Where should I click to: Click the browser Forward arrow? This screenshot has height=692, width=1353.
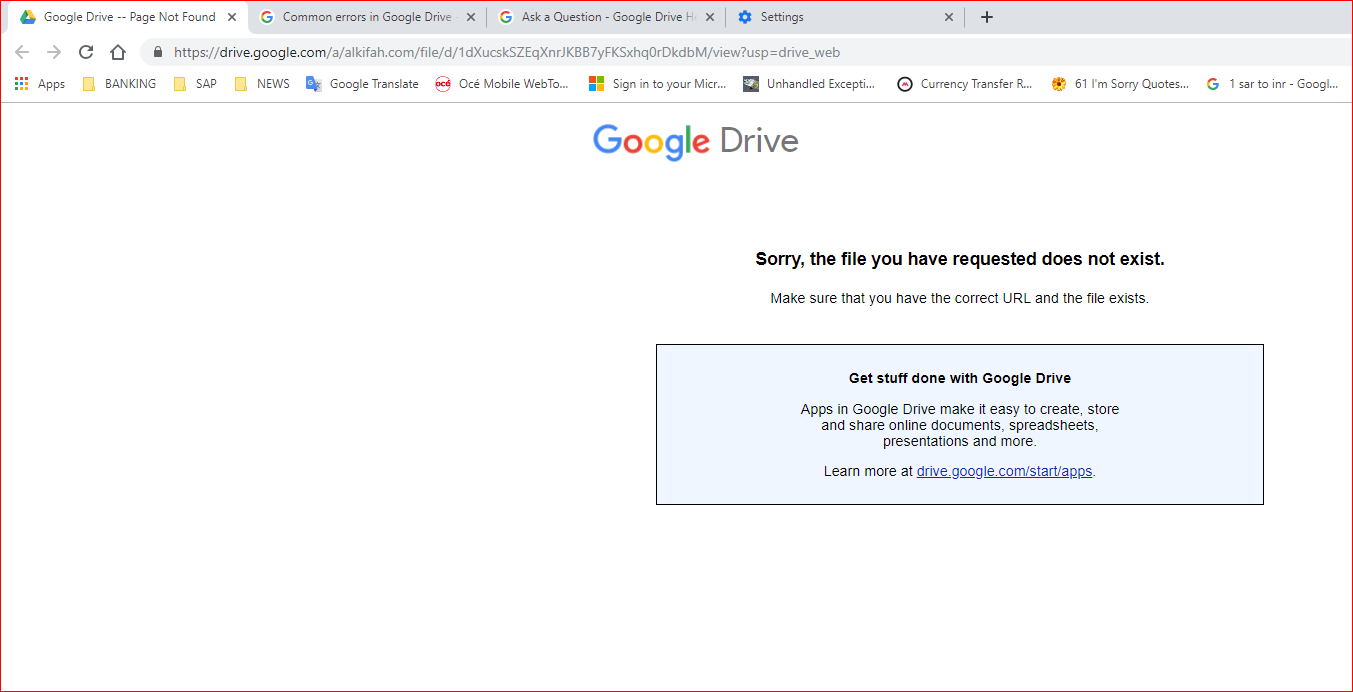click(x=54, y=52)
